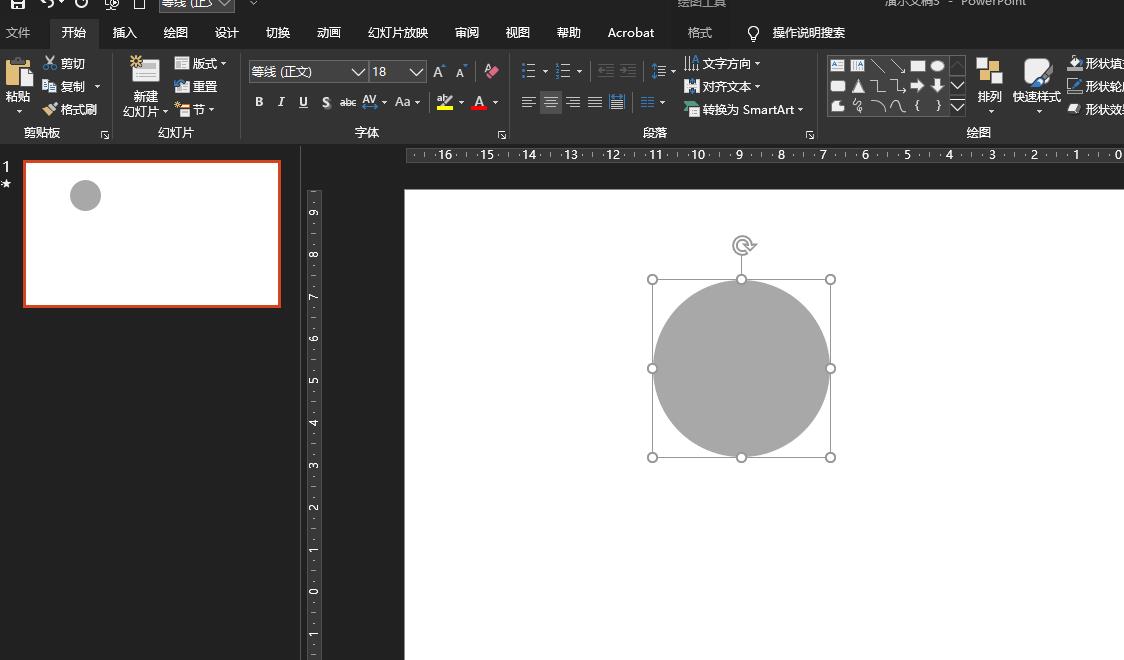Switch to the Insert (插入) tab
The height and width of the screenshot is (660, 1124).
coord(125,32)
